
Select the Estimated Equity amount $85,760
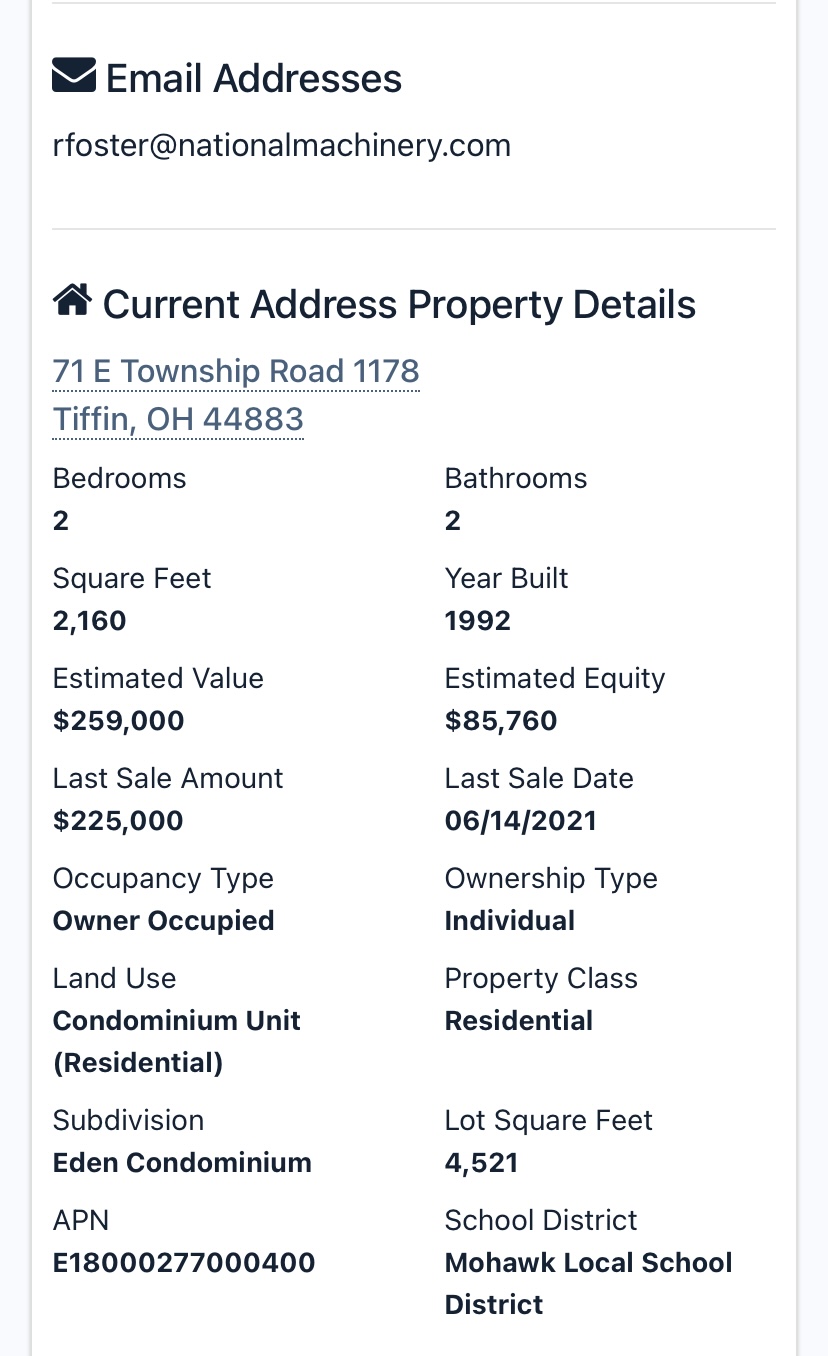coord(501,721)
